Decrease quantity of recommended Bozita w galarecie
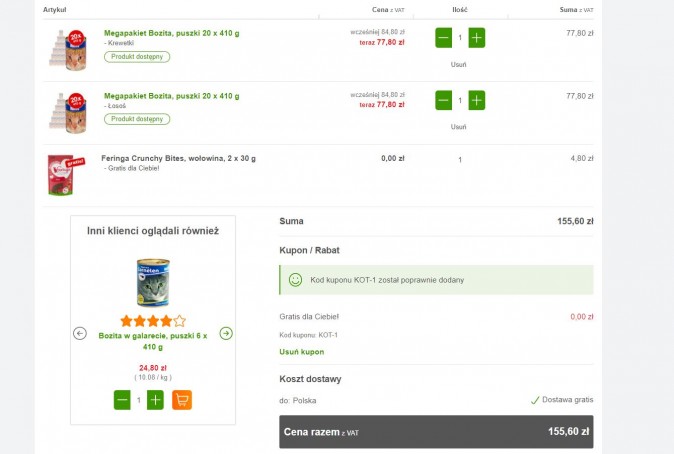This screenshot has height=454, width=674. (x=122, y=400)
